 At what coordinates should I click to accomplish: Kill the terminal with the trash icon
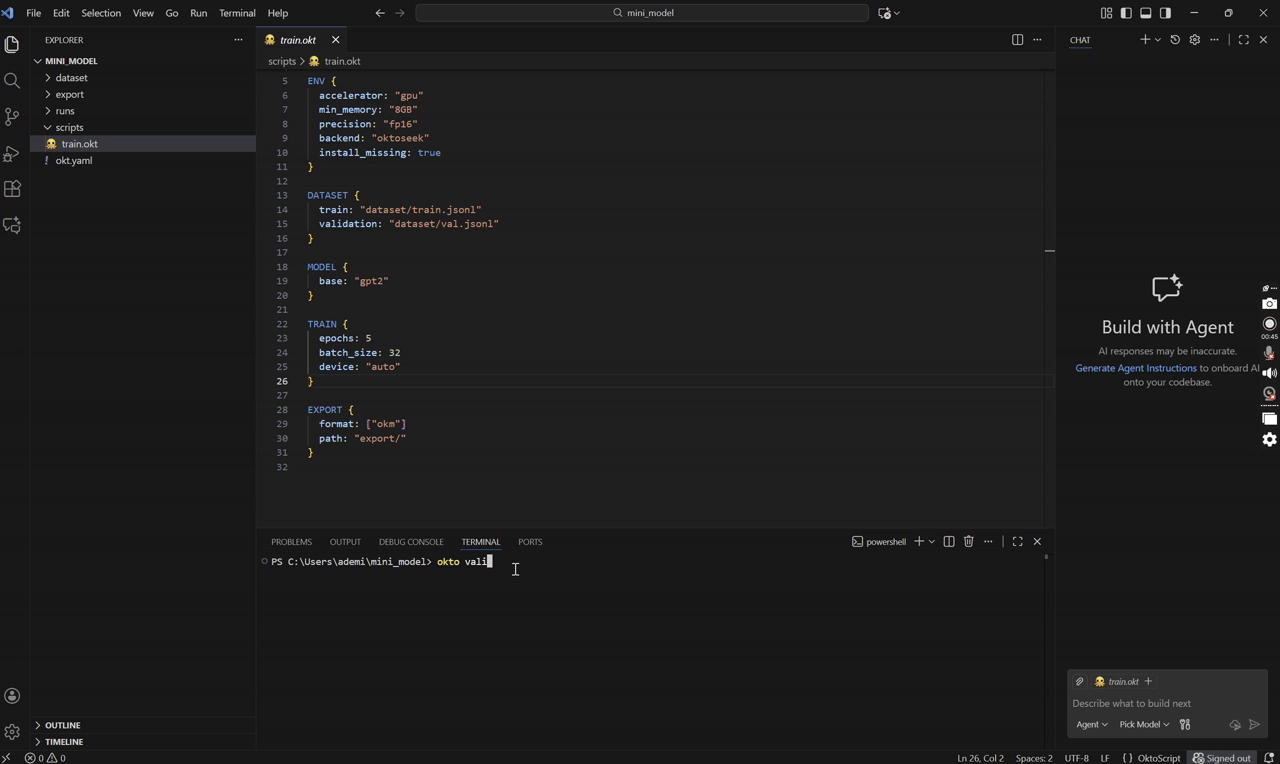pos(968,541)
